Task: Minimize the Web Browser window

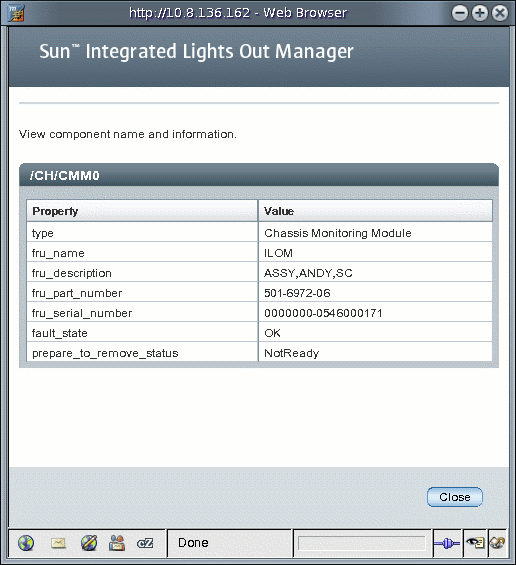Action: tap(459, 13)
